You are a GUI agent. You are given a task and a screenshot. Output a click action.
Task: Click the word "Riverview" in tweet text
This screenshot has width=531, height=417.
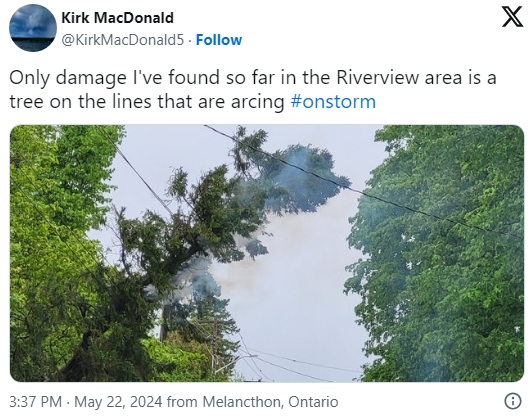[378, 77]
